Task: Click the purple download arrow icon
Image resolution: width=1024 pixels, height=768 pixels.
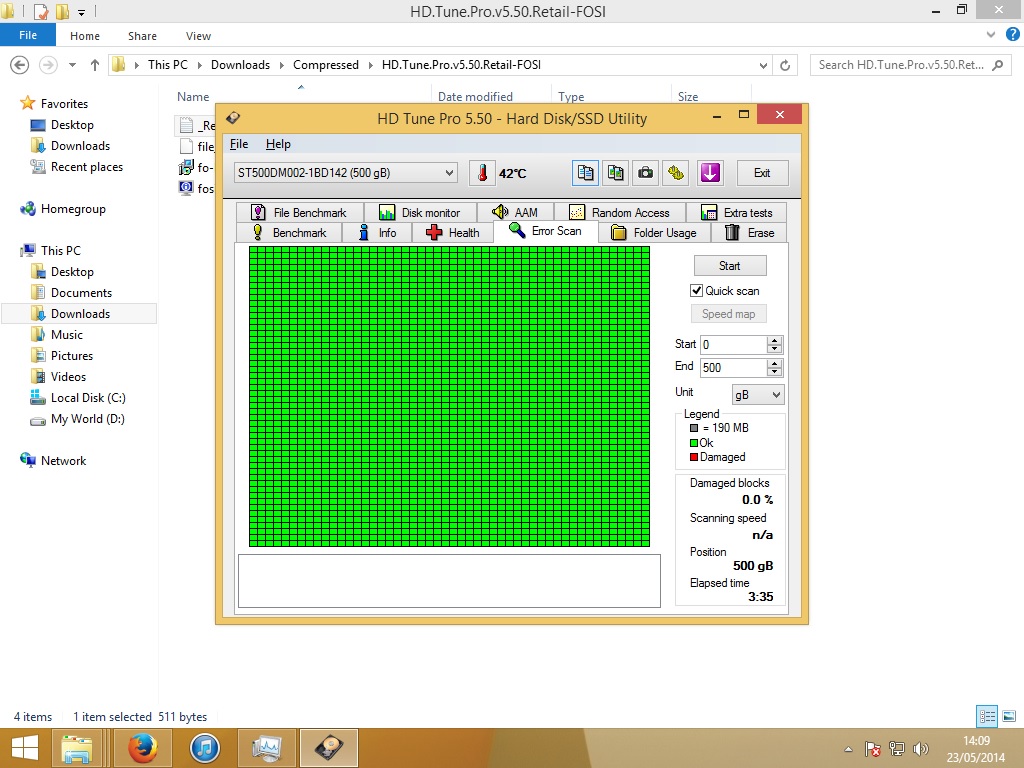Action: 710,173
